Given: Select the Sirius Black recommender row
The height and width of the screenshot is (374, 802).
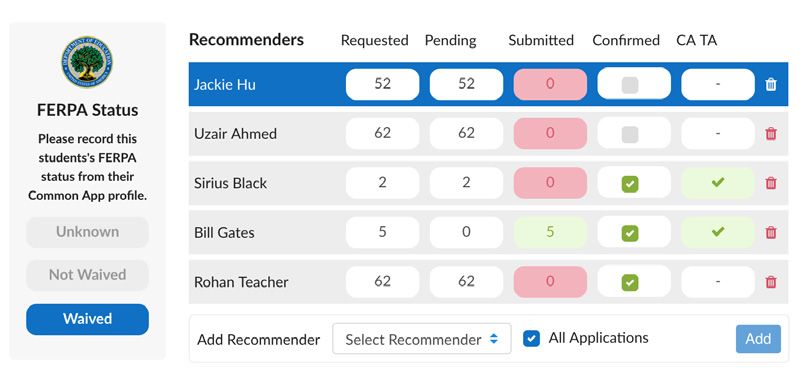Looking at the screenshot, I should click(x=488, y=183).
